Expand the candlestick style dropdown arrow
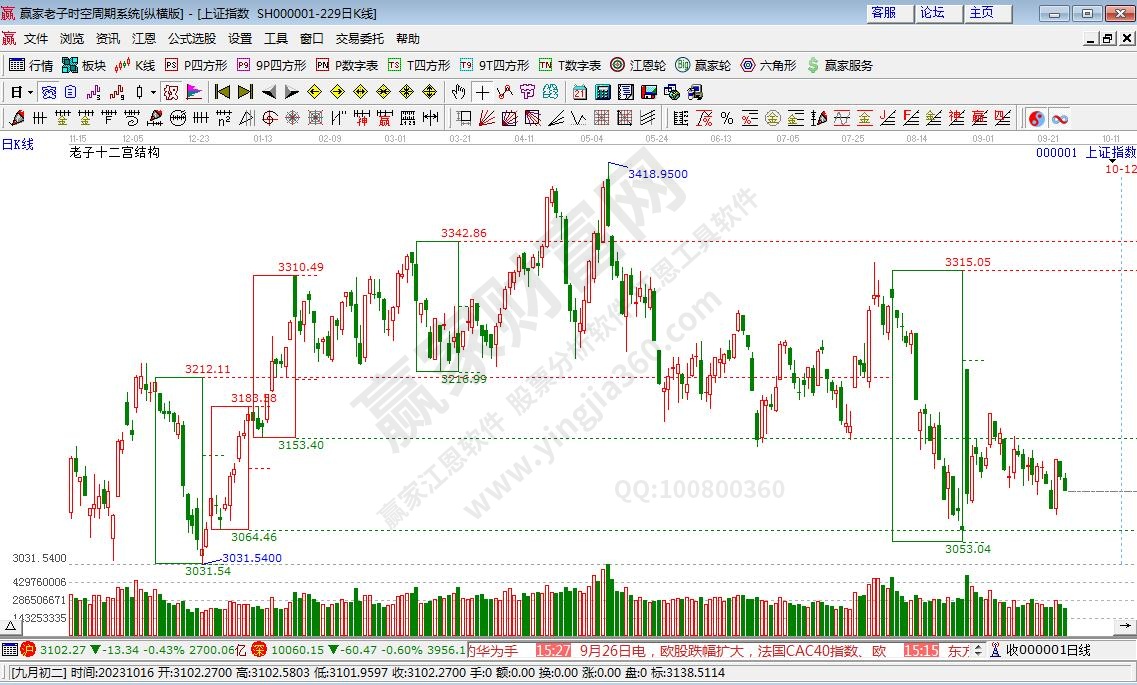 click(x=153, y=92)
